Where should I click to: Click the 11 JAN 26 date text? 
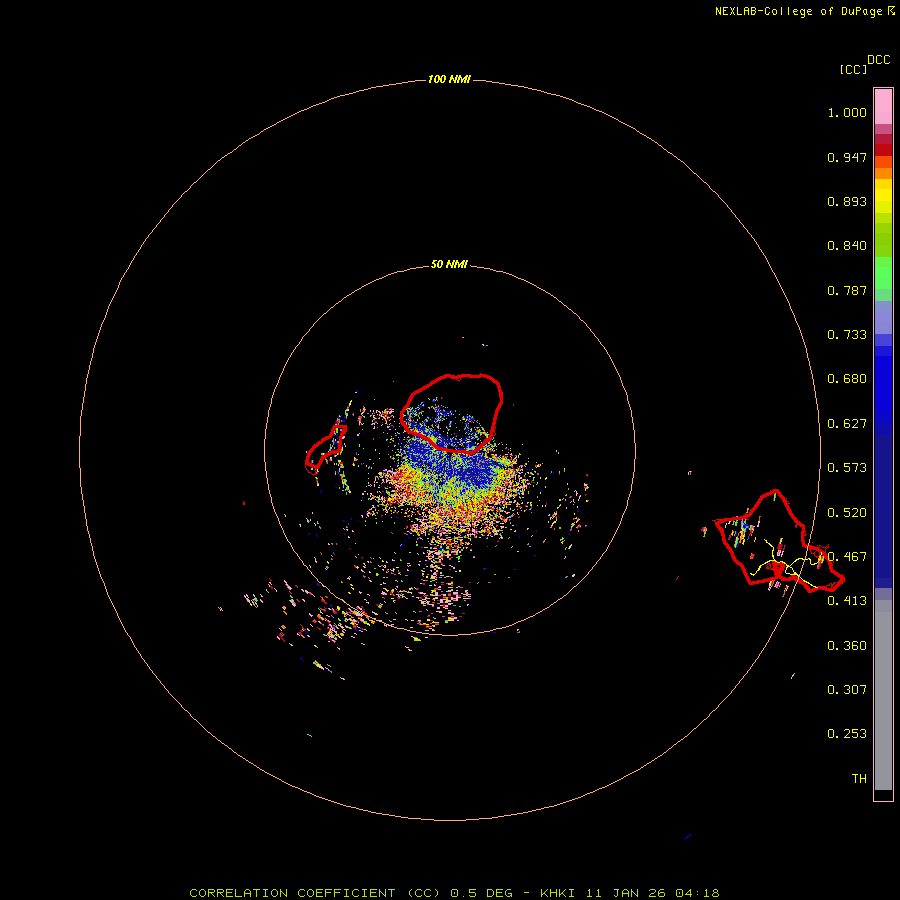click(x=624, y=893)
